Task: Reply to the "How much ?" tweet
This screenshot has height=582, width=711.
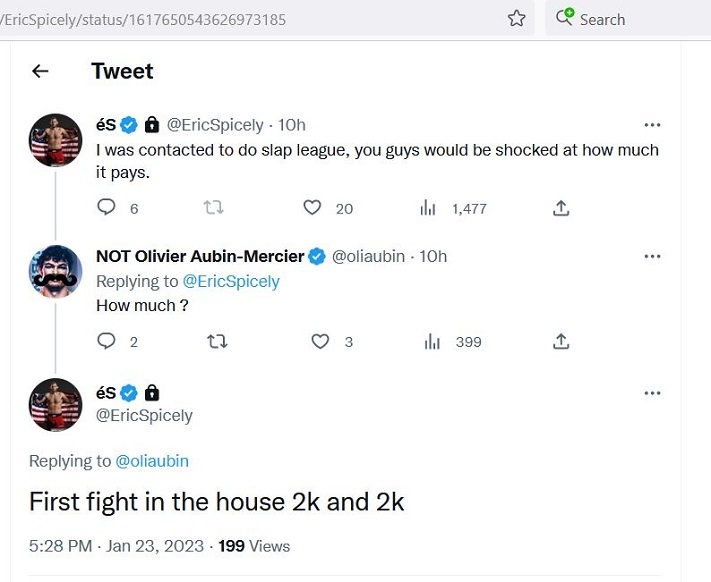Action: (x=106, y=341)
